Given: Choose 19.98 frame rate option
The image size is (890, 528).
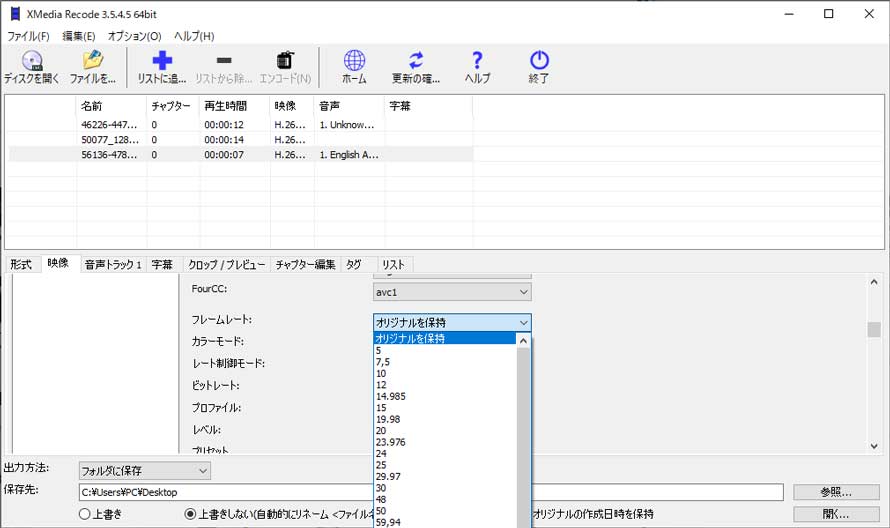Looking at the screenshot, I should point(445,419).
